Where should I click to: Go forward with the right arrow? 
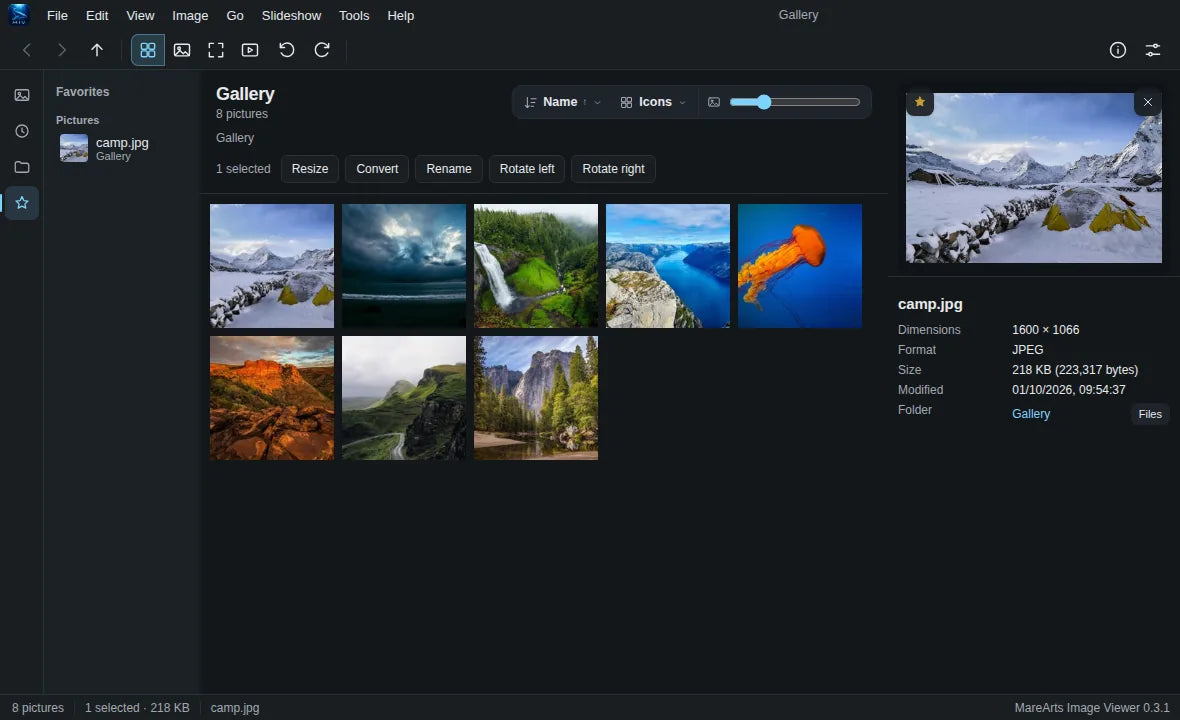(x=62, y=50)
